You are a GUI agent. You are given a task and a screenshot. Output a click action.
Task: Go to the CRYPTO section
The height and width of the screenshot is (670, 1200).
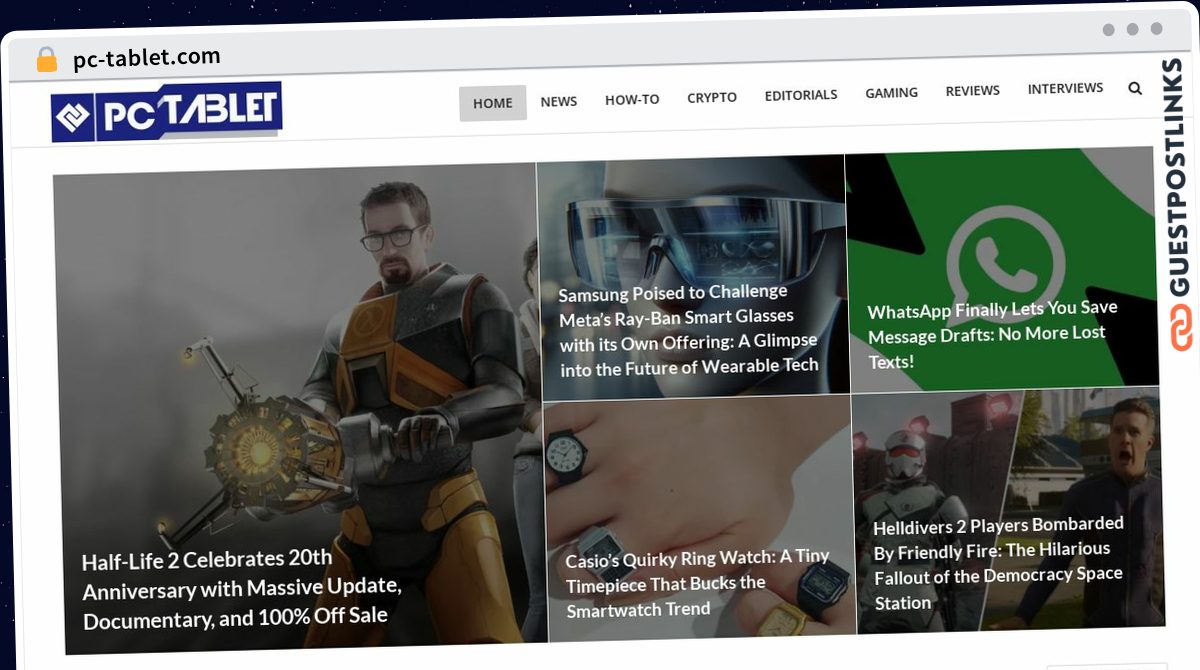click(712, 97)
